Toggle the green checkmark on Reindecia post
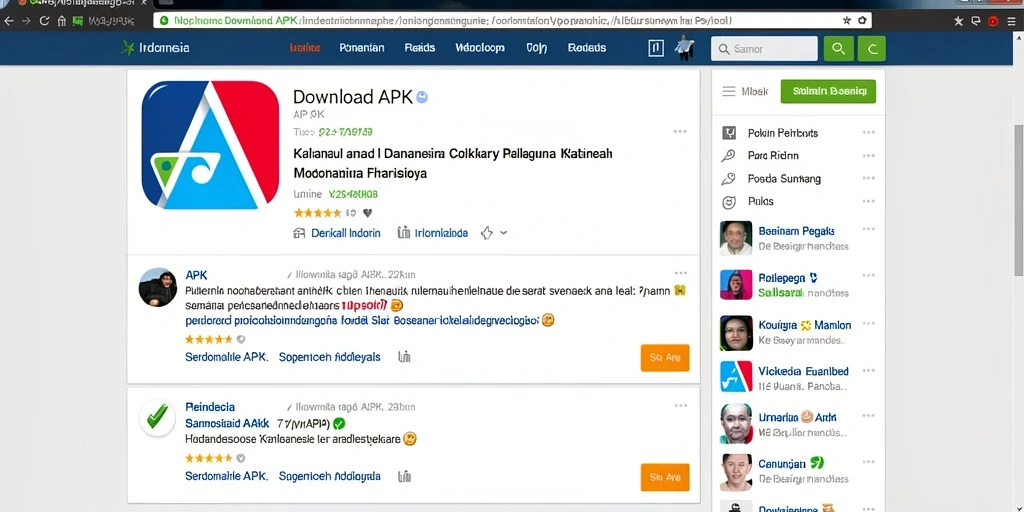 pos(157,417)
